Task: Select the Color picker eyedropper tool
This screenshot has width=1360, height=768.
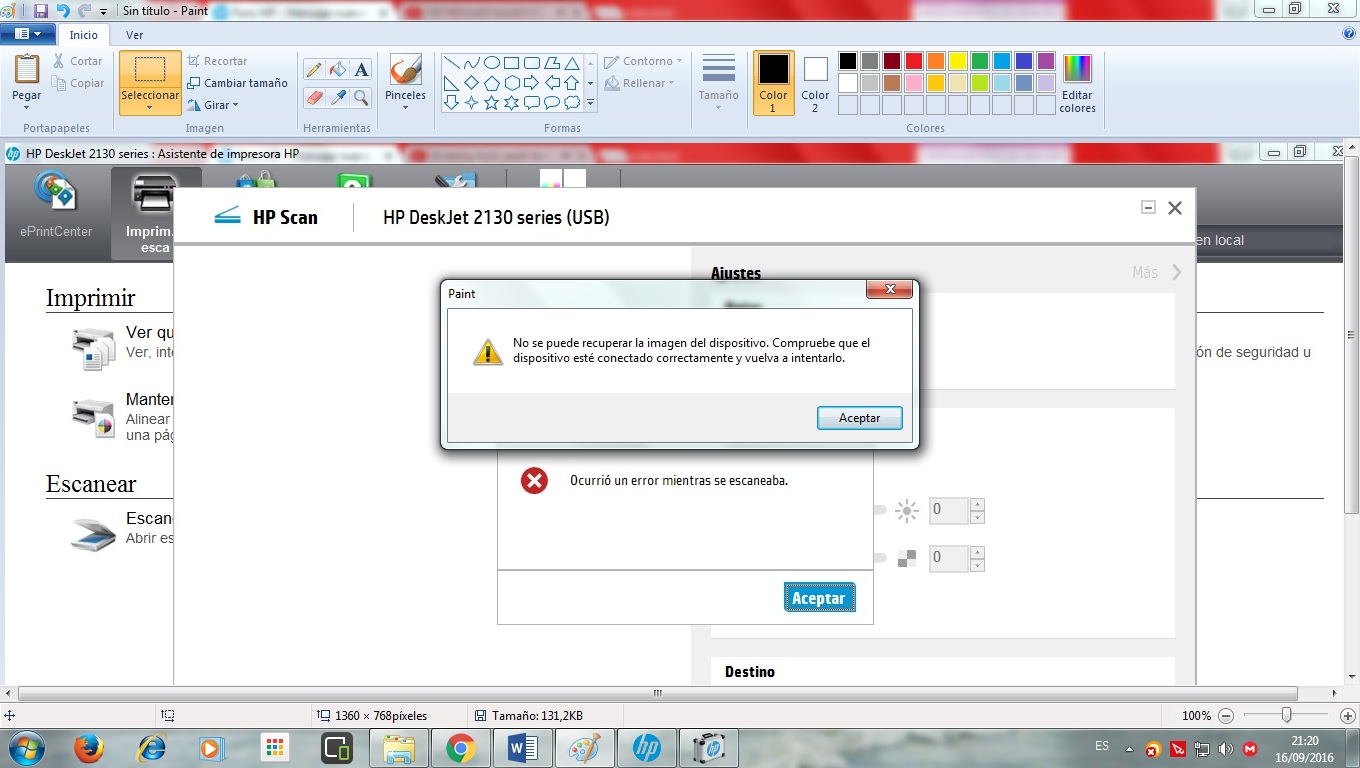Action: (338, 98)
